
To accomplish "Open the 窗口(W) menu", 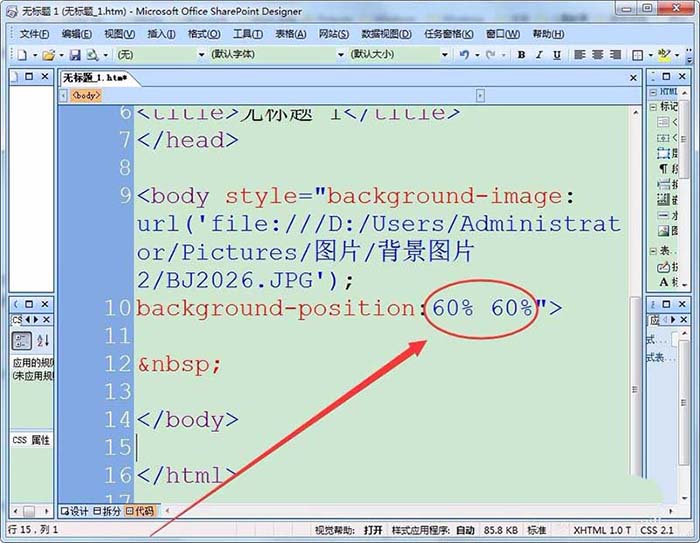I will [503, 34].
